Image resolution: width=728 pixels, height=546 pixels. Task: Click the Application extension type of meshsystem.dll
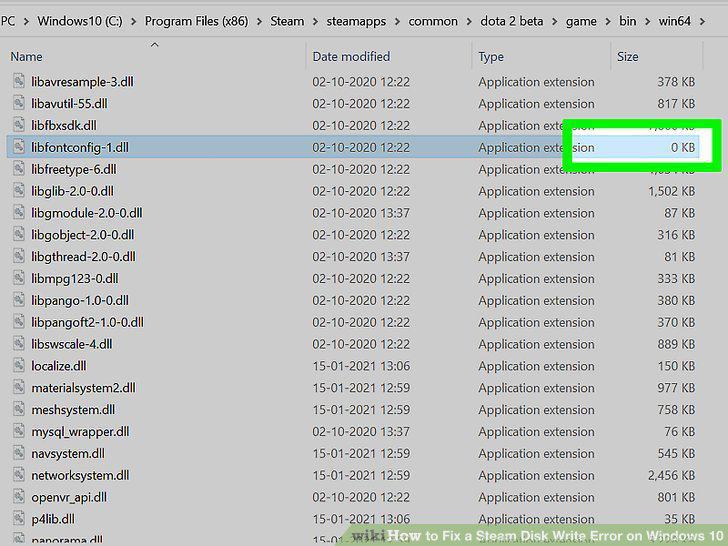(536, 410)
